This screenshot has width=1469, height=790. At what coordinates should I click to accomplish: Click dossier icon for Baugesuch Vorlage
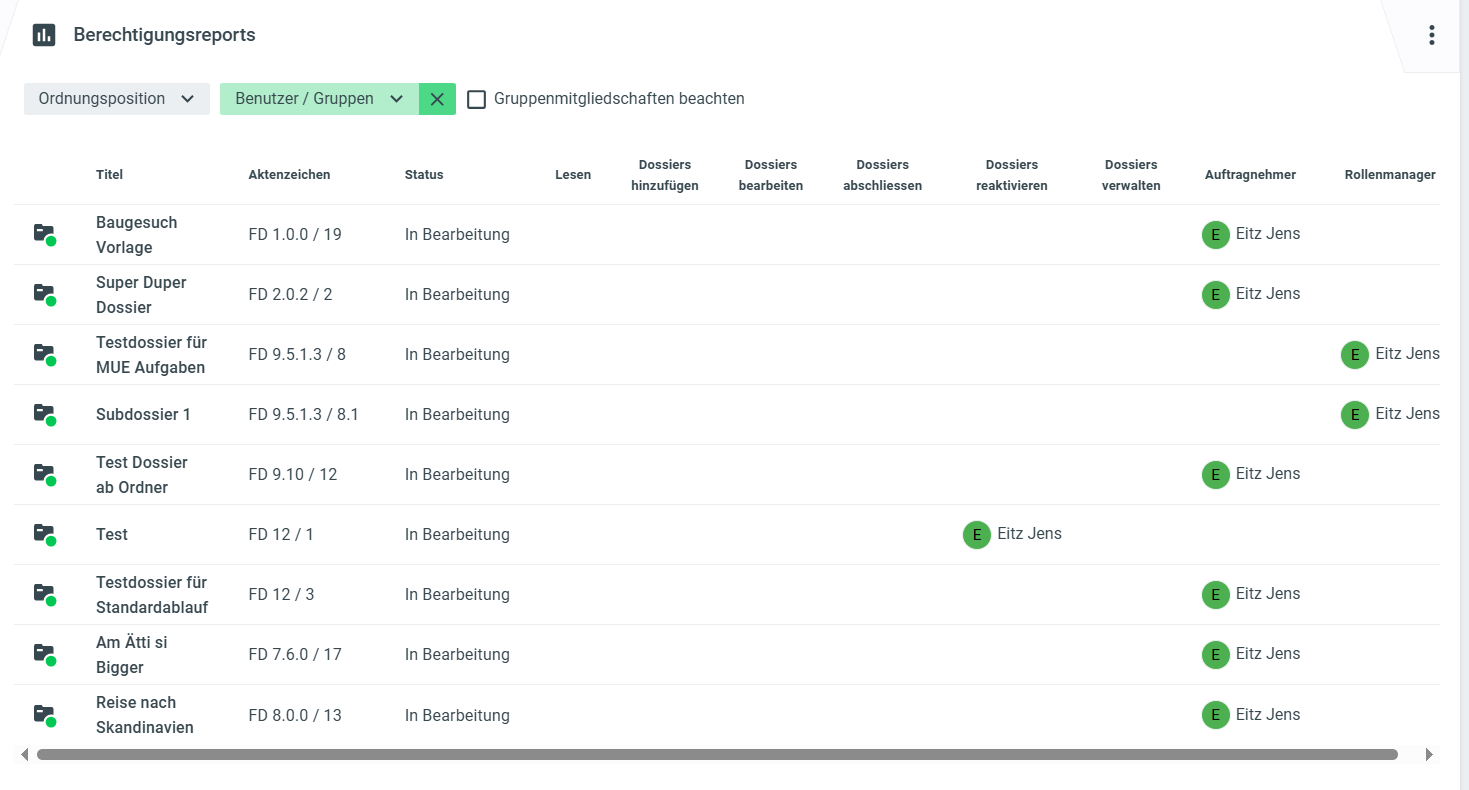click(x=44, y=234)
